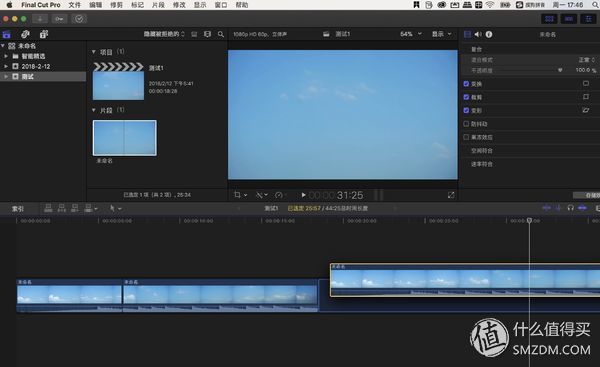The width and height of the screenshot is (600, 367).
Task: Open the retime speed dropdown
Action: click(x=281, y=195)
